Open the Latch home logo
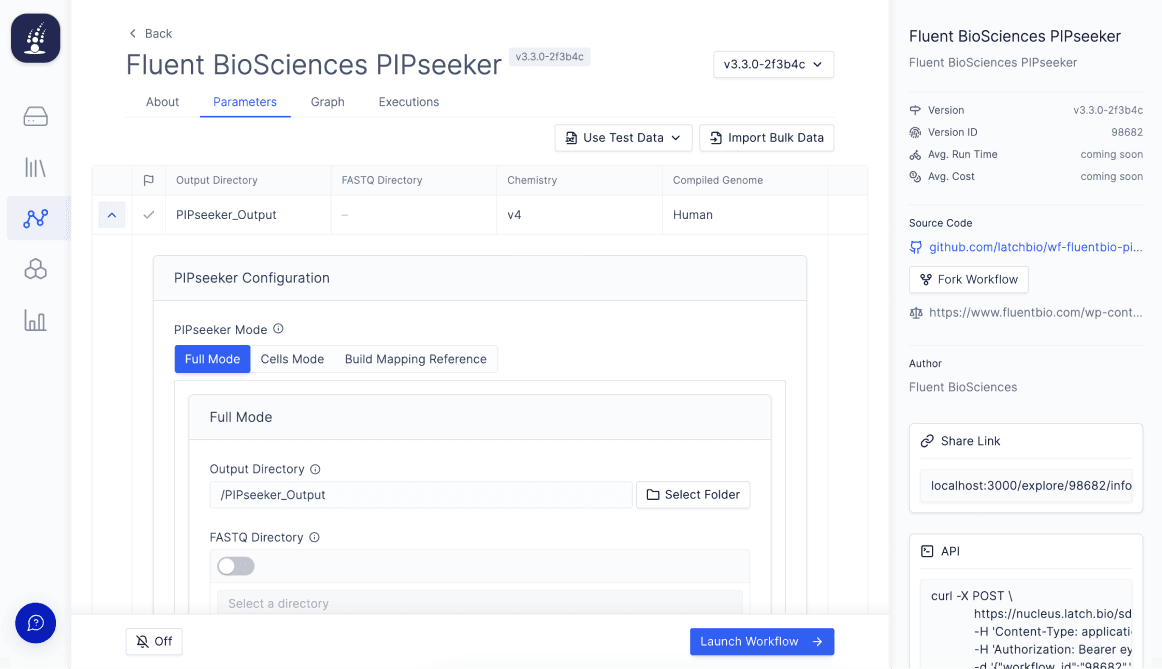Viewport: 1162px width, 669px height. tap(36, 39)
